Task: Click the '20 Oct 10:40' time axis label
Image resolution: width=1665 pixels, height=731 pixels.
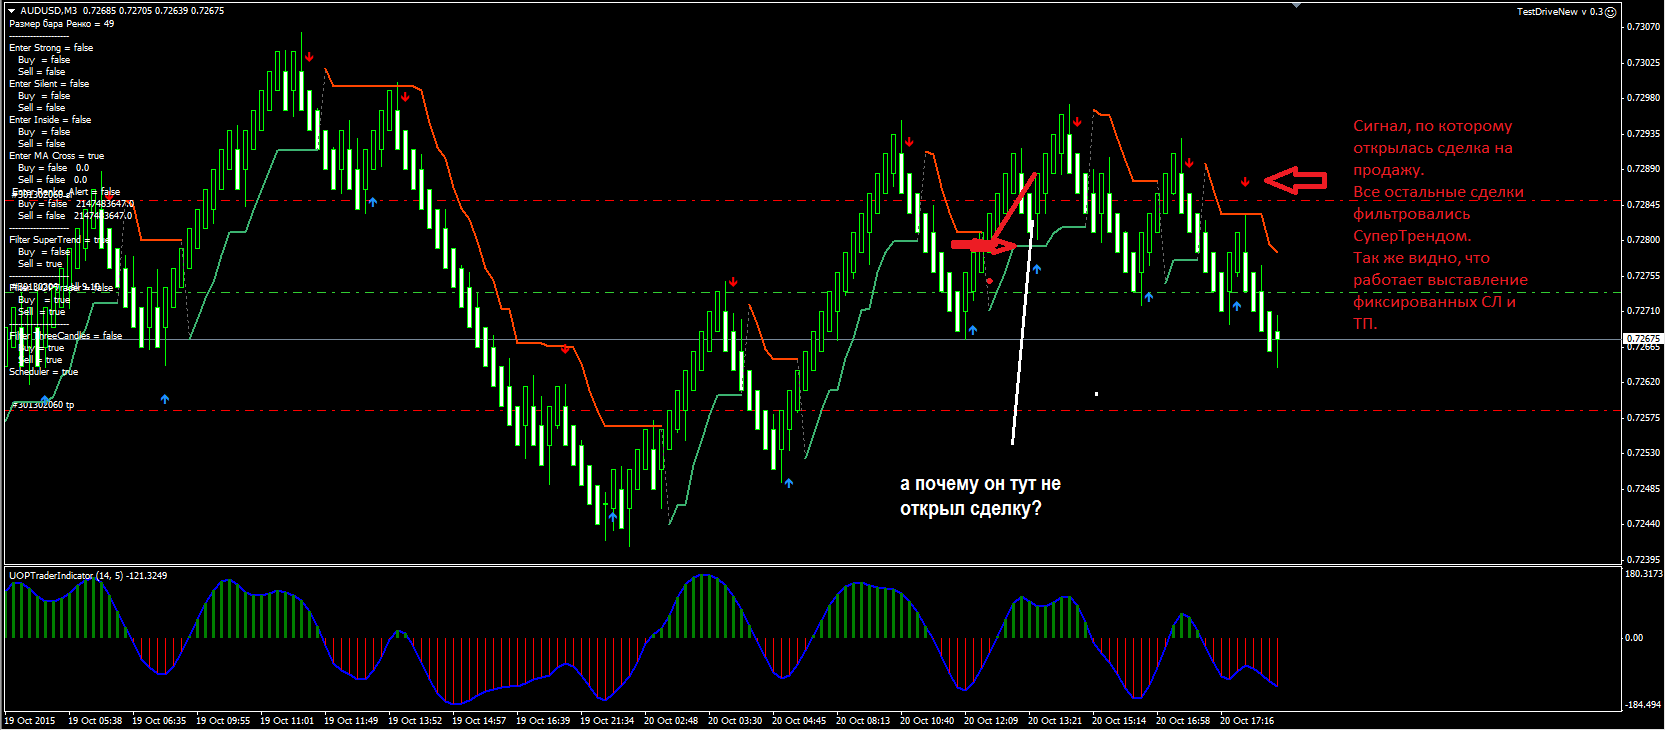Action: (927, 721)
